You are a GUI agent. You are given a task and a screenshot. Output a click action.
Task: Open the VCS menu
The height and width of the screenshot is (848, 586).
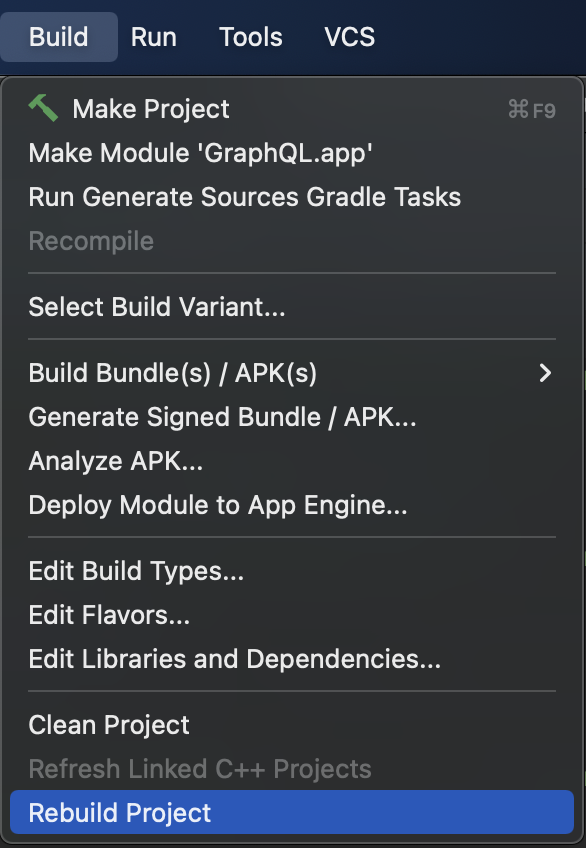pyautogui.click(x=349, y=37)
